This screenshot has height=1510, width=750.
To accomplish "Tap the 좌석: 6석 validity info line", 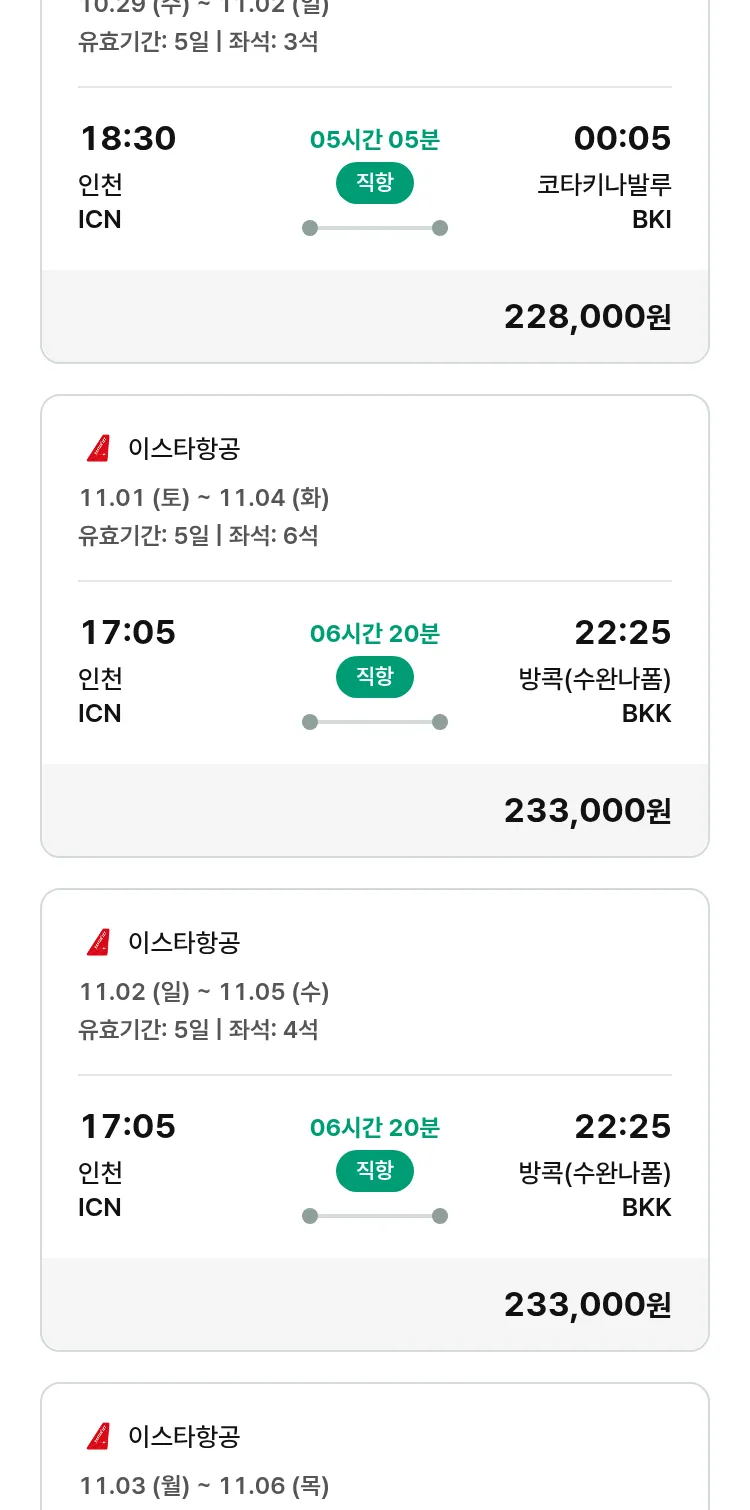I will click(x=198, y=535).
